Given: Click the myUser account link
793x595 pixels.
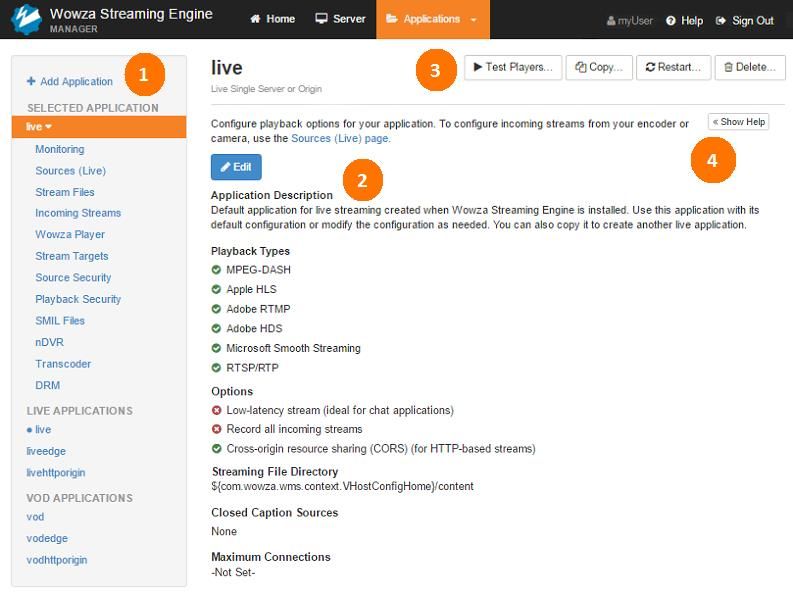Looking at the screenshot, I should click(x=630, y=21).
